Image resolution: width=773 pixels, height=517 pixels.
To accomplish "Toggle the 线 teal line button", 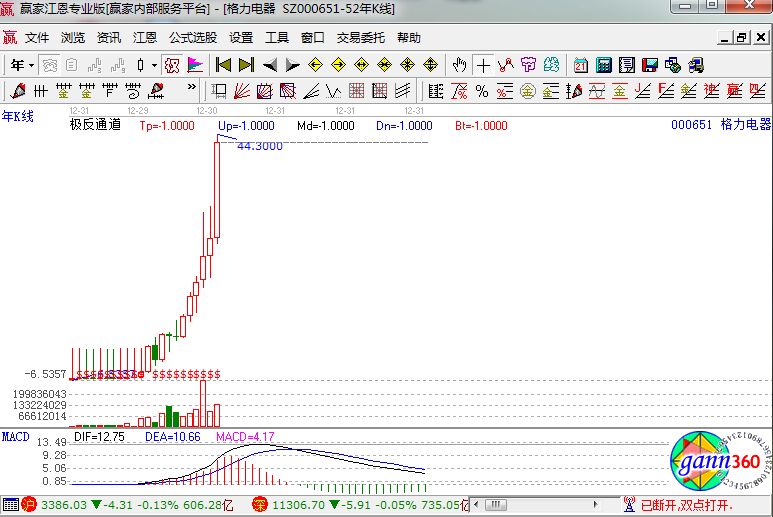I will click(x=551, y=65).
